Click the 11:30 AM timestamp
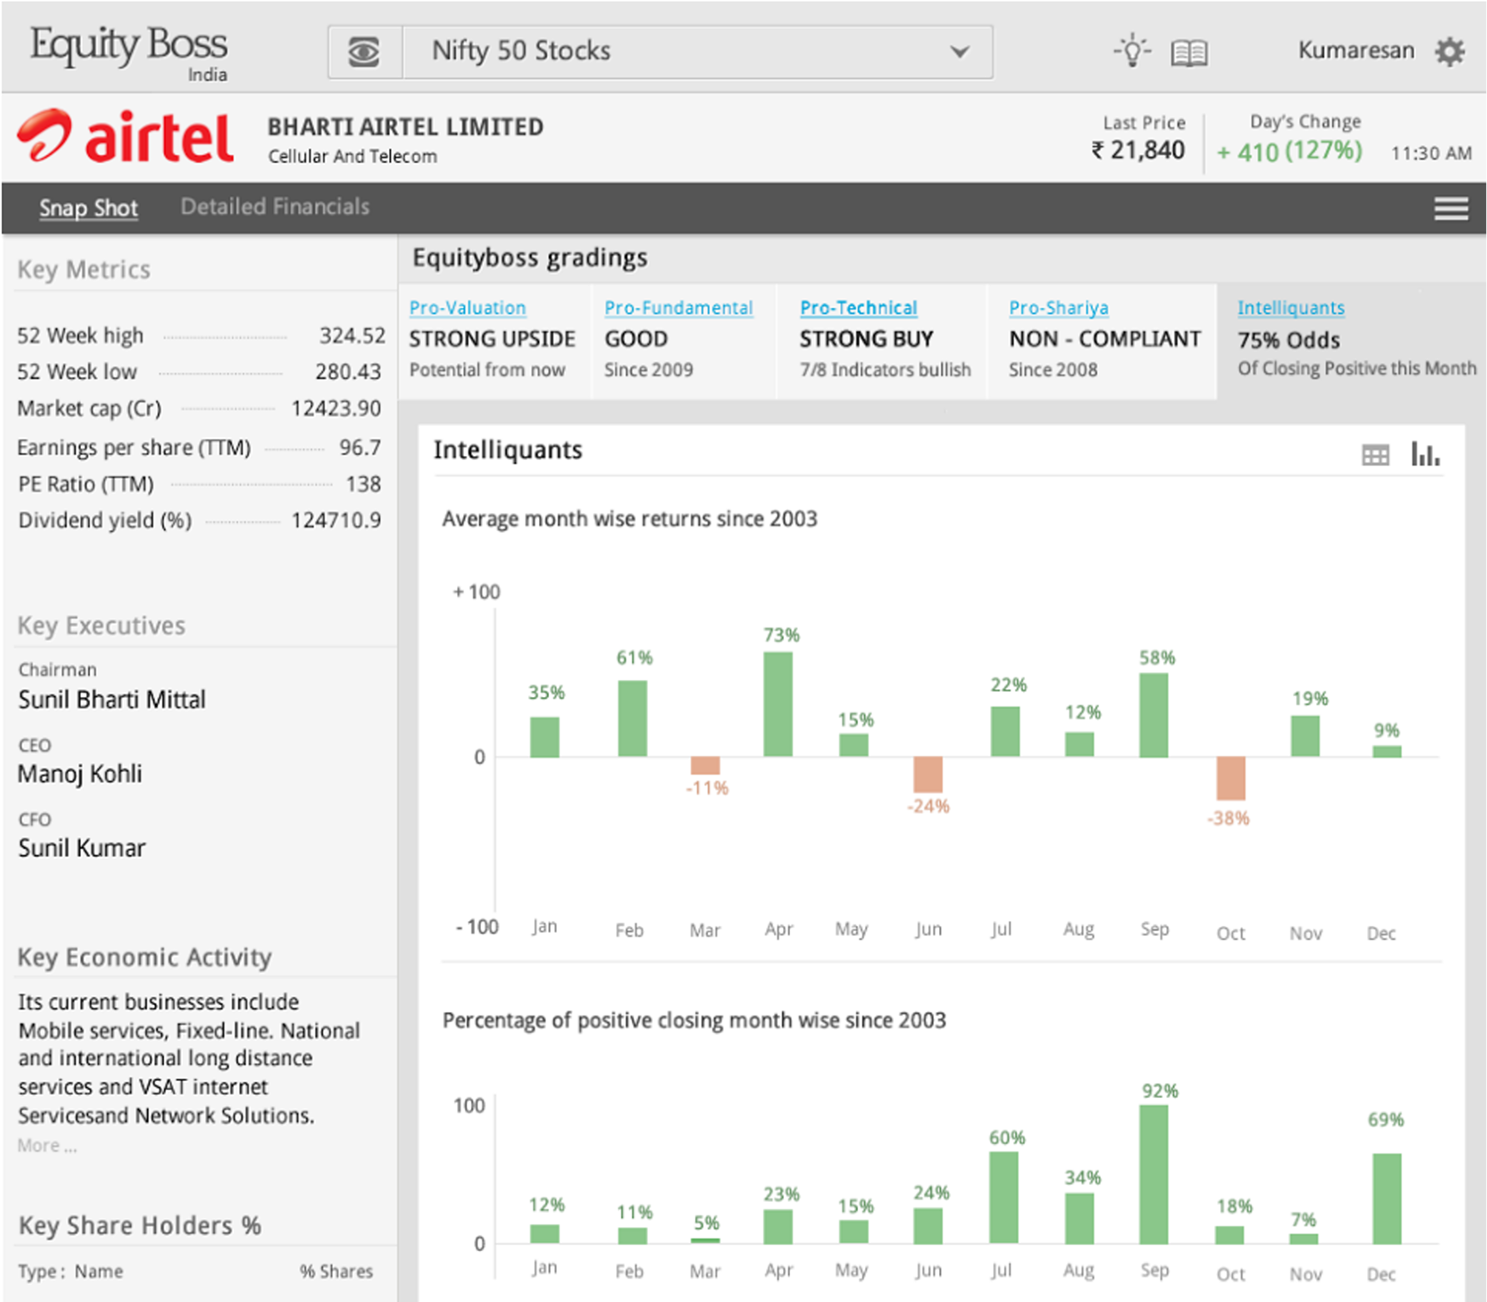The image size is (1487, 1302). click(1431, 153)
